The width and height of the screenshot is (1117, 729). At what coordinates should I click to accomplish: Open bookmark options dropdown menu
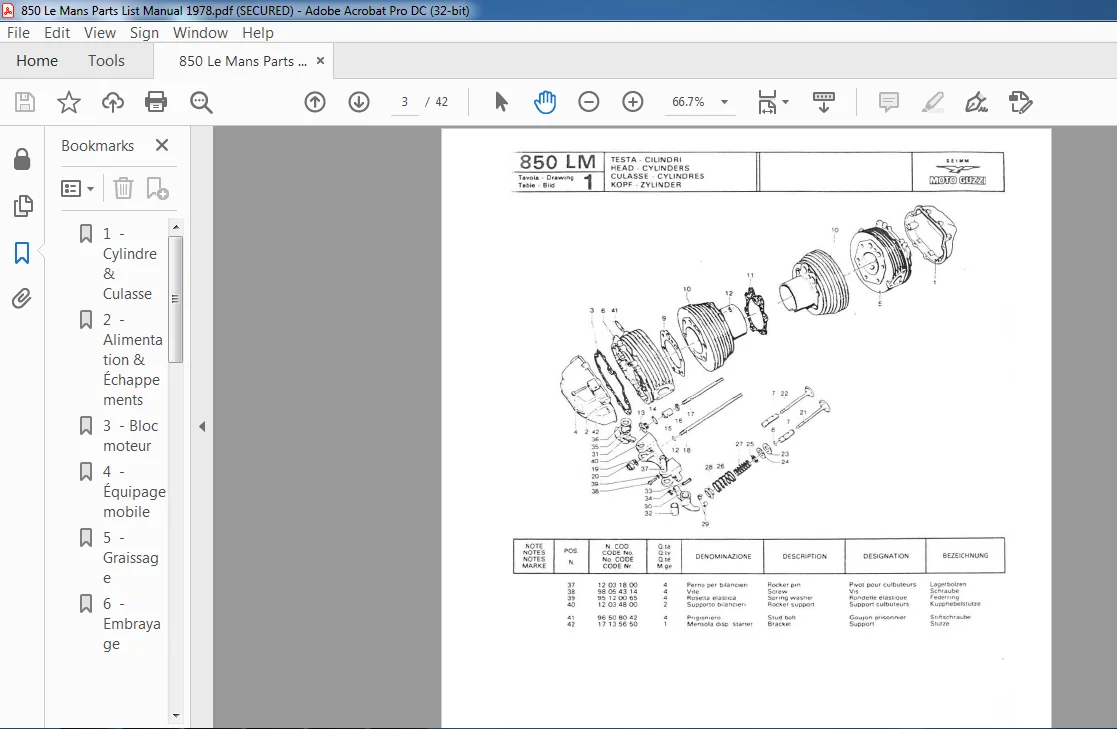(x=78, y=189)
